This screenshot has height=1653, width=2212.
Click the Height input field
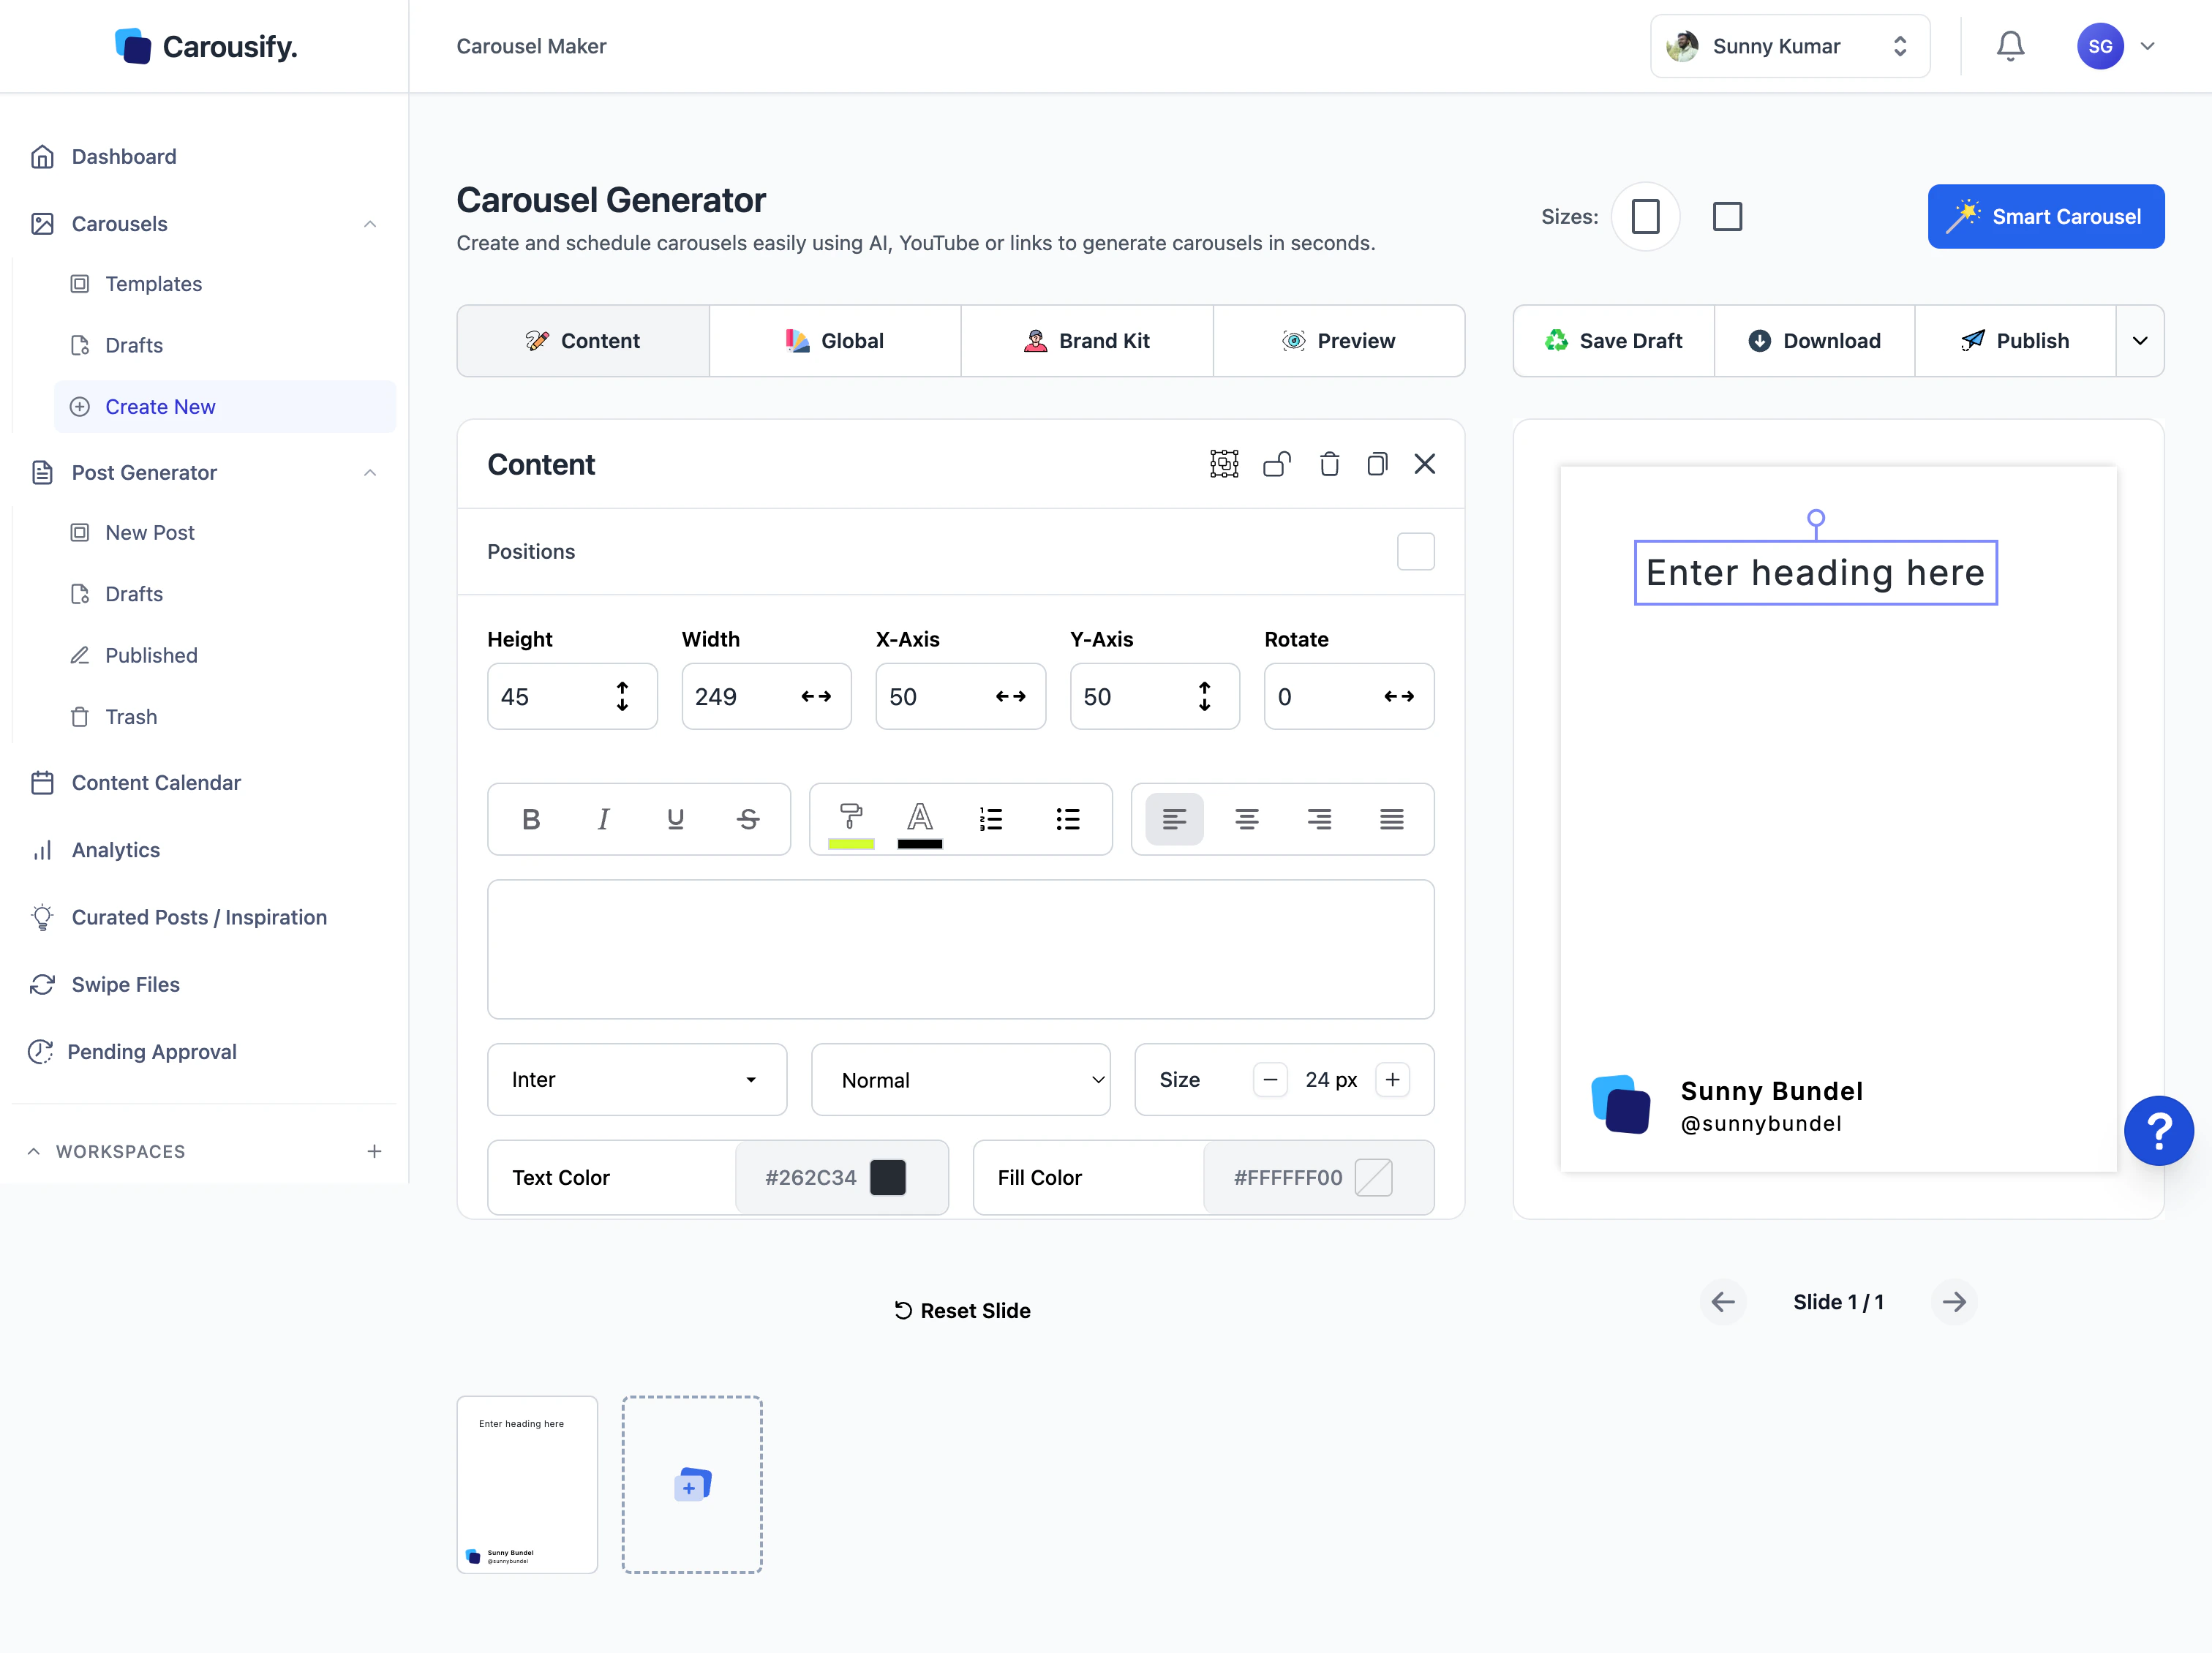click(x=572, y=697)
